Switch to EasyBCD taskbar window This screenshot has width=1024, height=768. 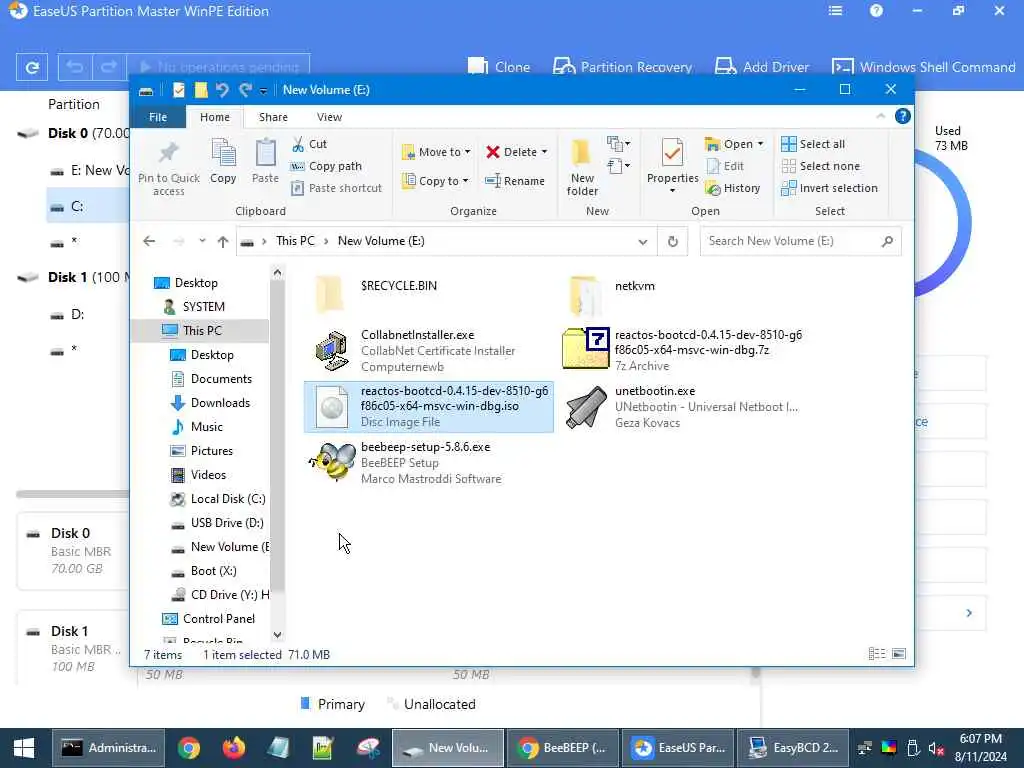click(793, 748)
